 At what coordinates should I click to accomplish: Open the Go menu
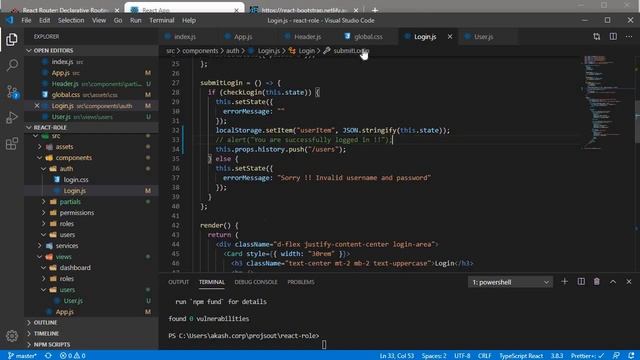click(118, 20)
